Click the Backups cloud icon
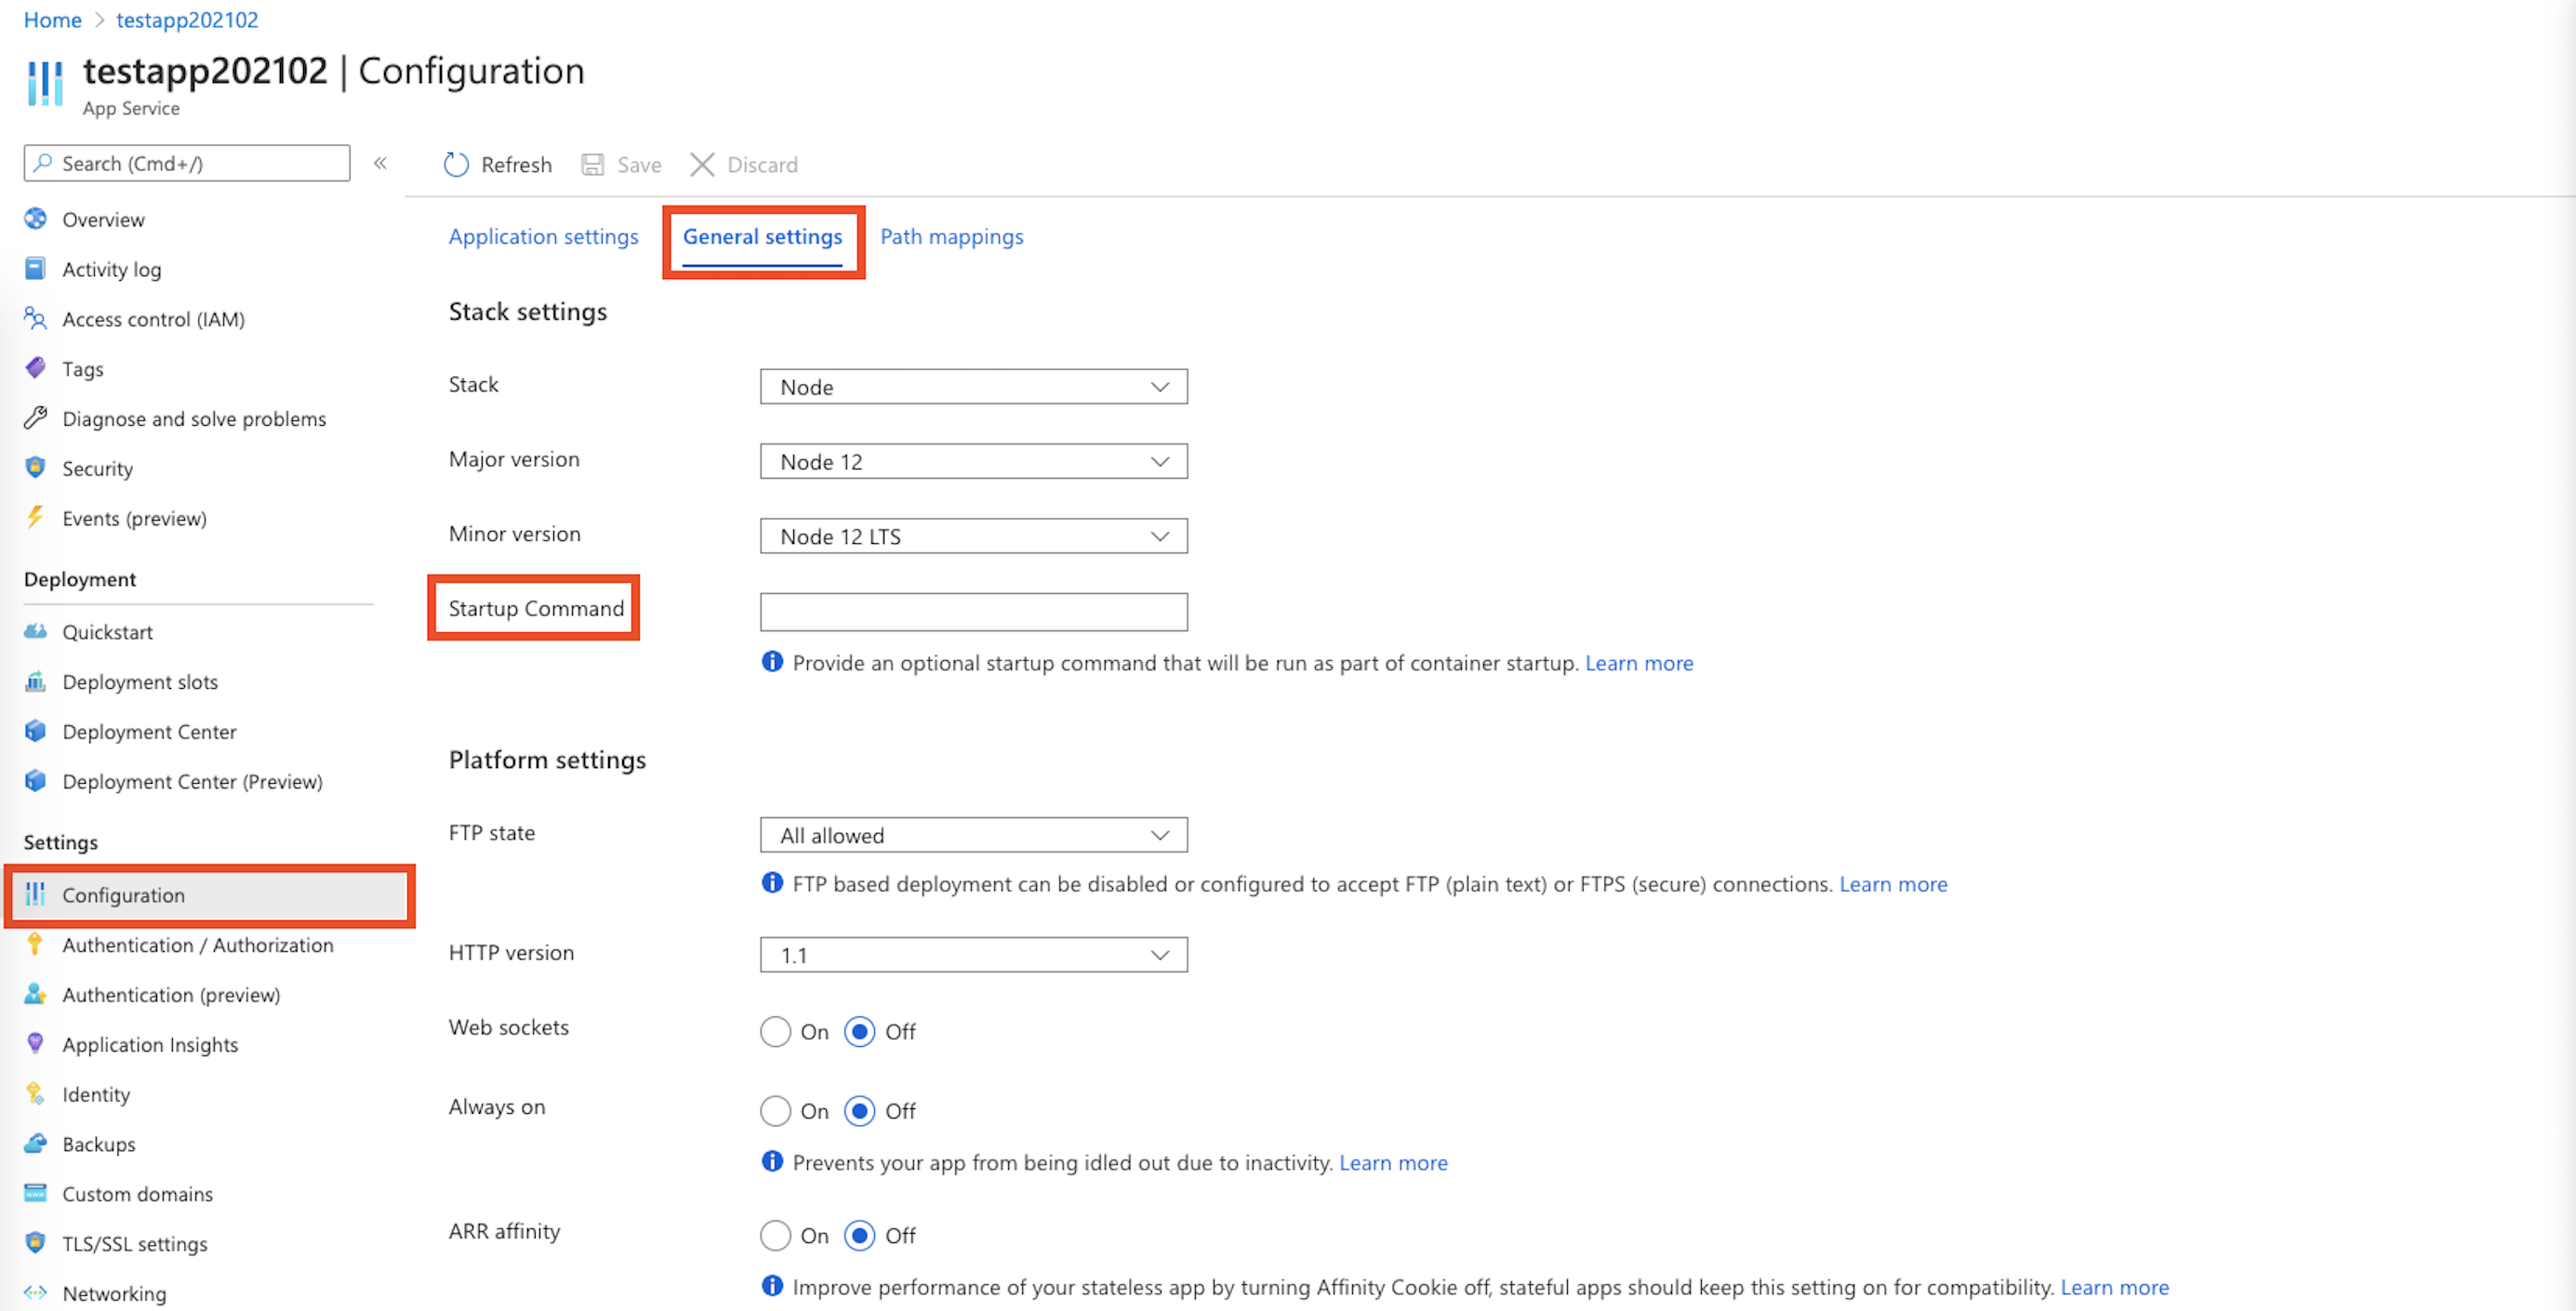Screen dimensions: 2576x1311 click(x=36, y=1143)
